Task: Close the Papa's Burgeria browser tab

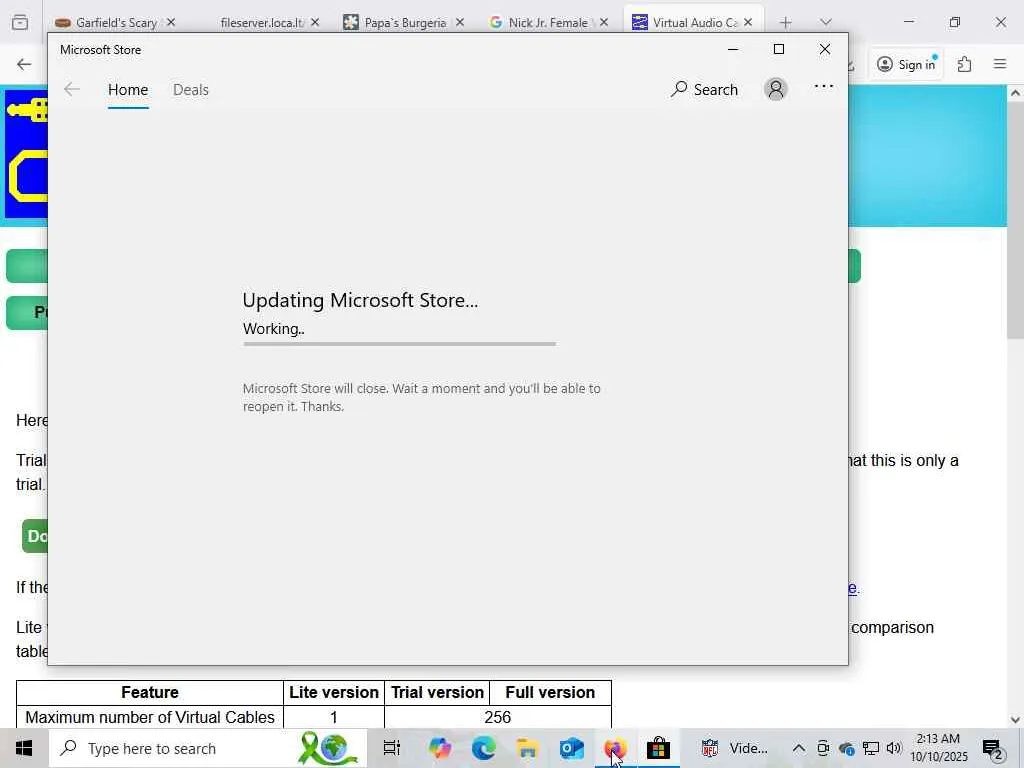Action: (460, 22)
